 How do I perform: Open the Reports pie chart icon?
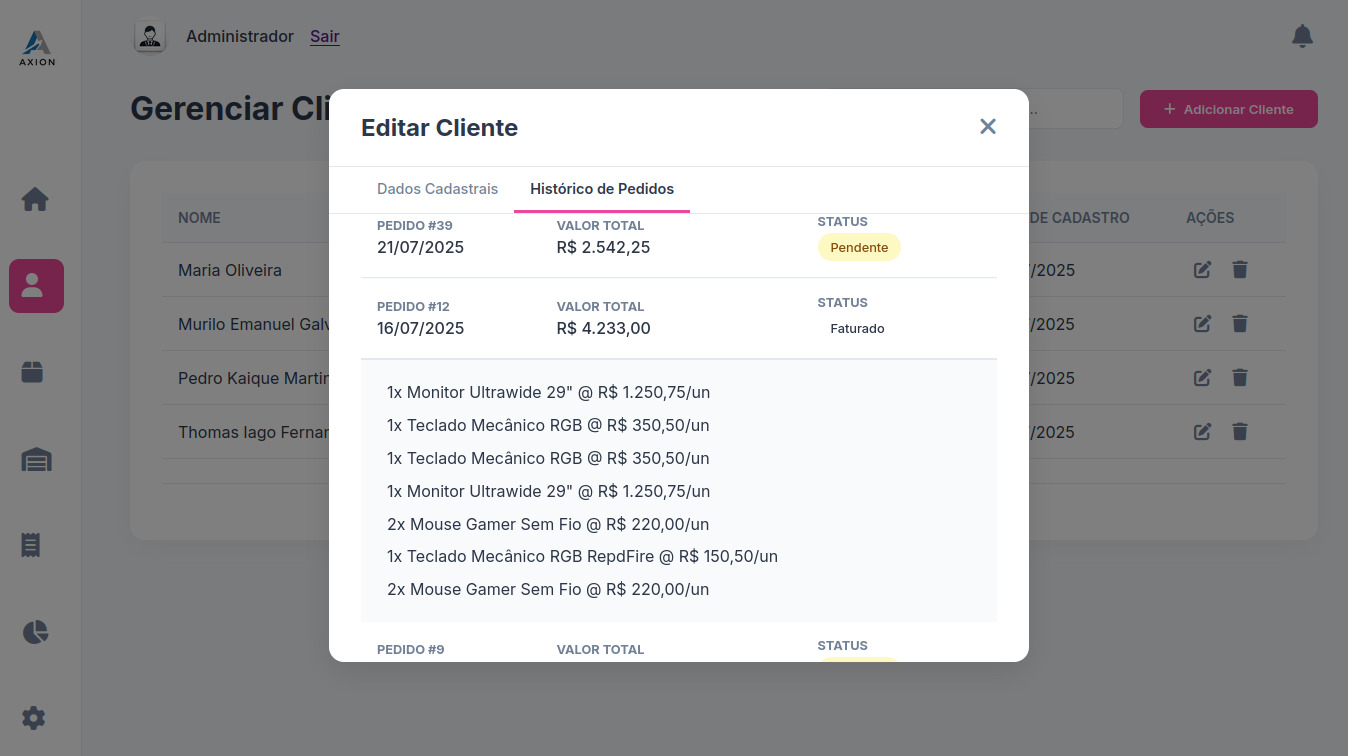[35, 632]
